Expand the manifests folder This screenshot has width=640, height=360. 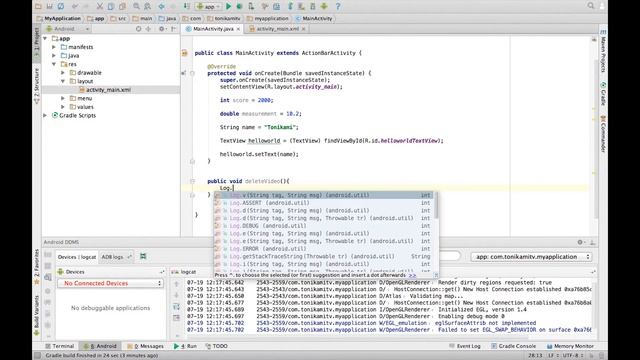tap(54, 47)
